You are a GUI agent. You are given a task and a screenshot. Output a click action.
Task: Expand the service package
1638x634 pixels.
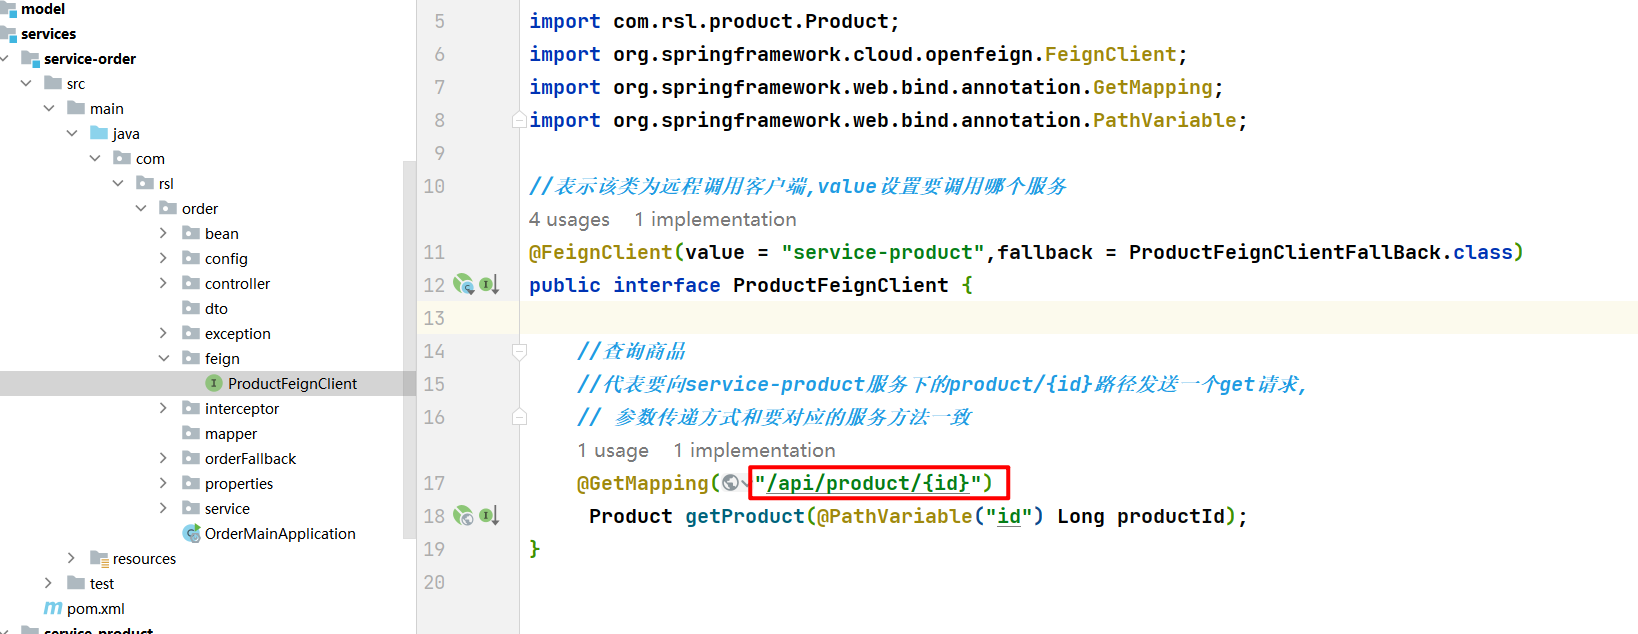(x=163, y=508)
